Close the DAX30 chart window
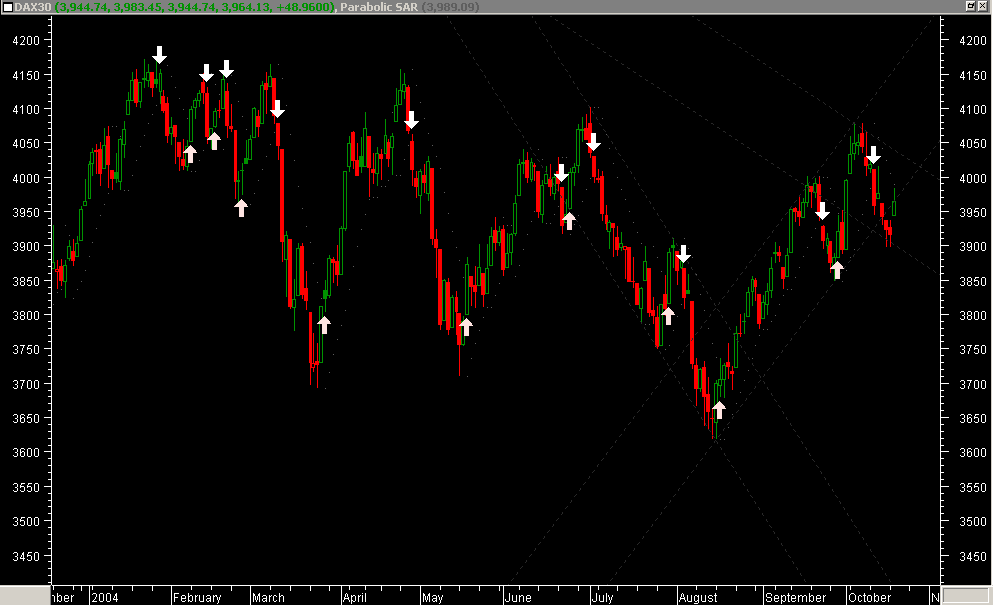Viewport: 993px width, 605px height. [x=982, y=6]
